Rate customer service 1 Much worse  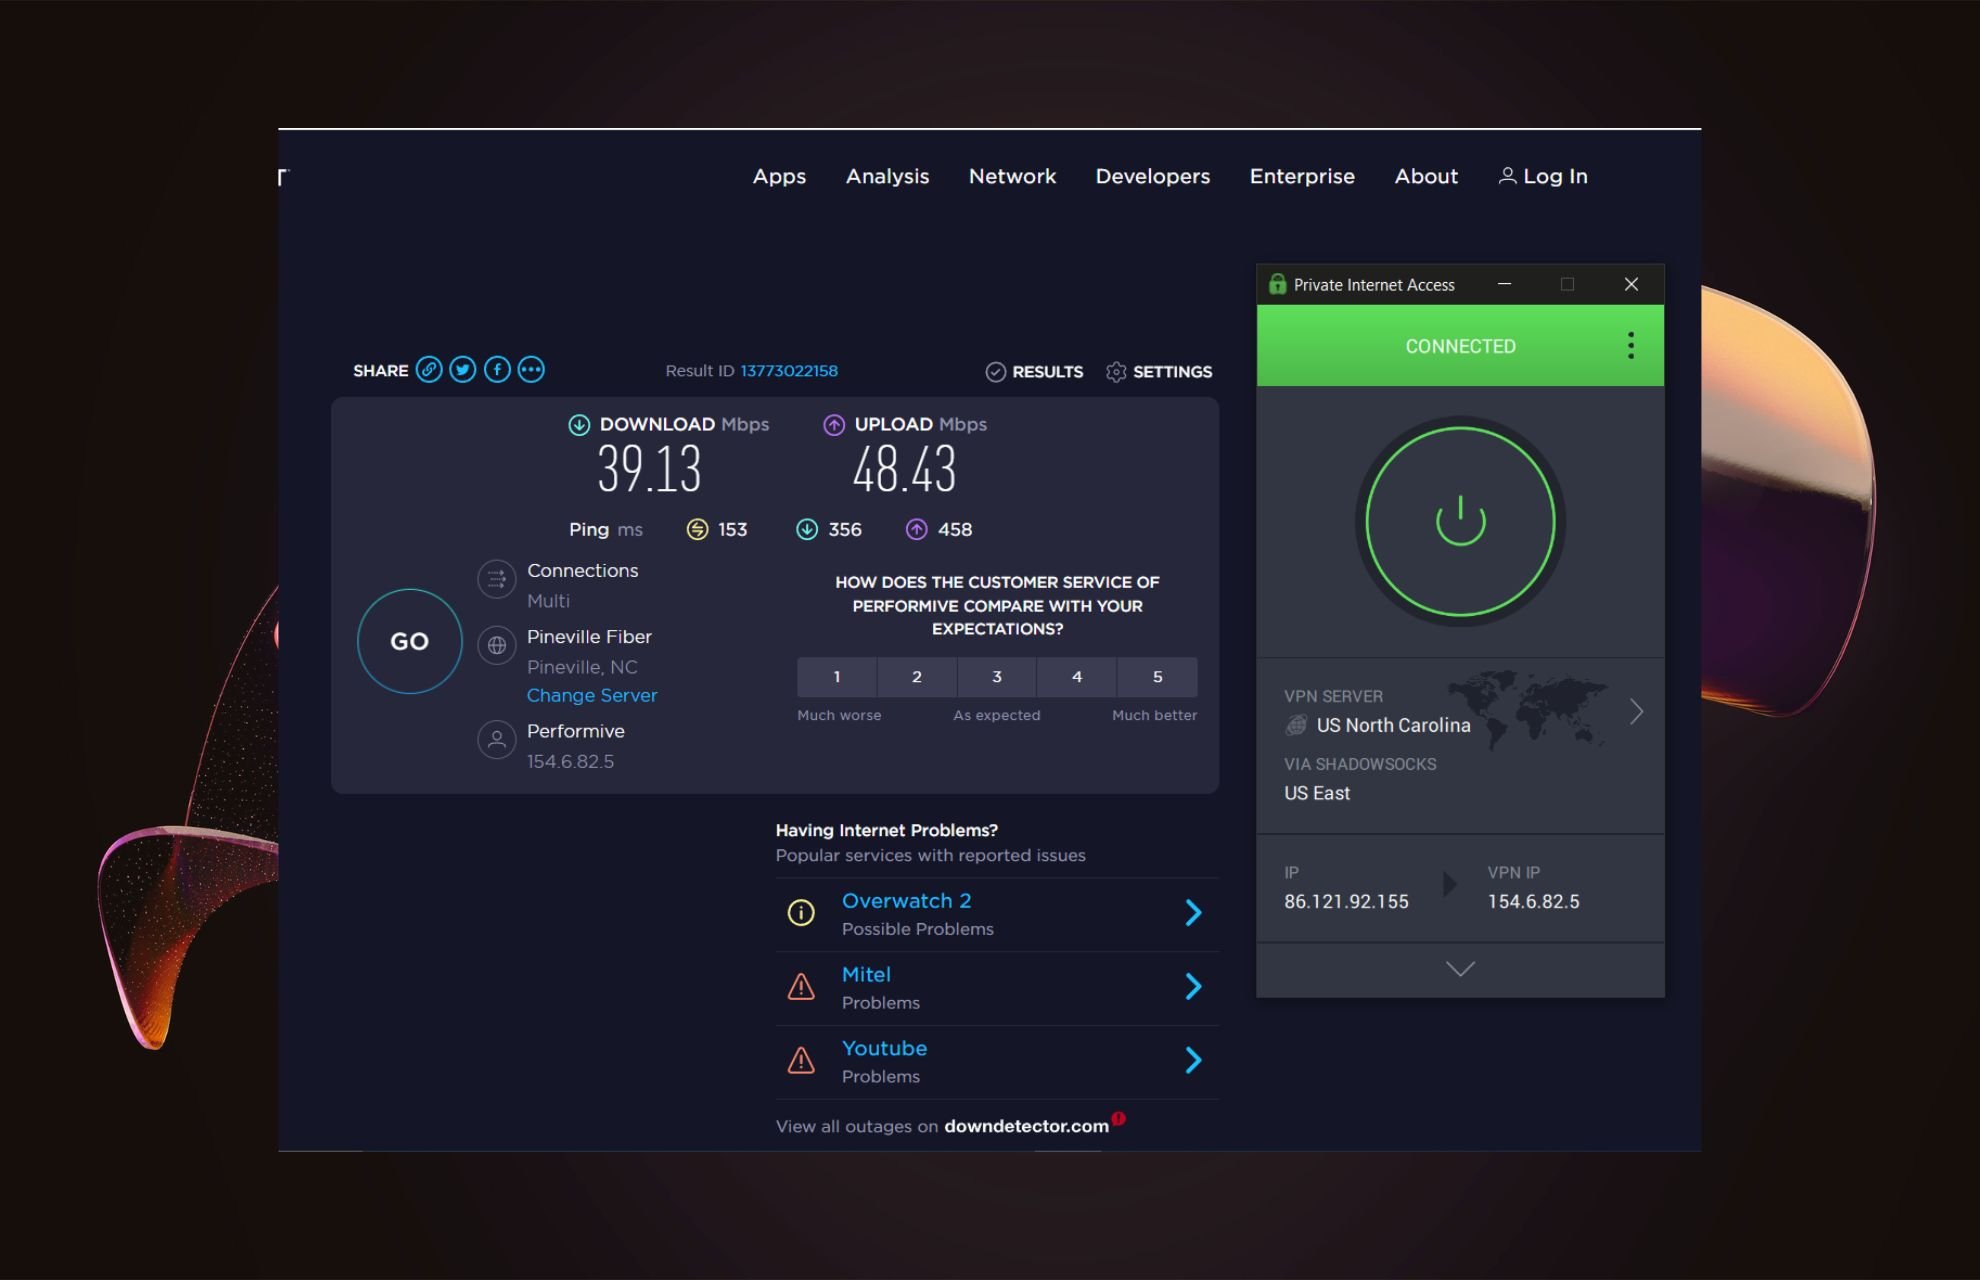tap(837, 677)
